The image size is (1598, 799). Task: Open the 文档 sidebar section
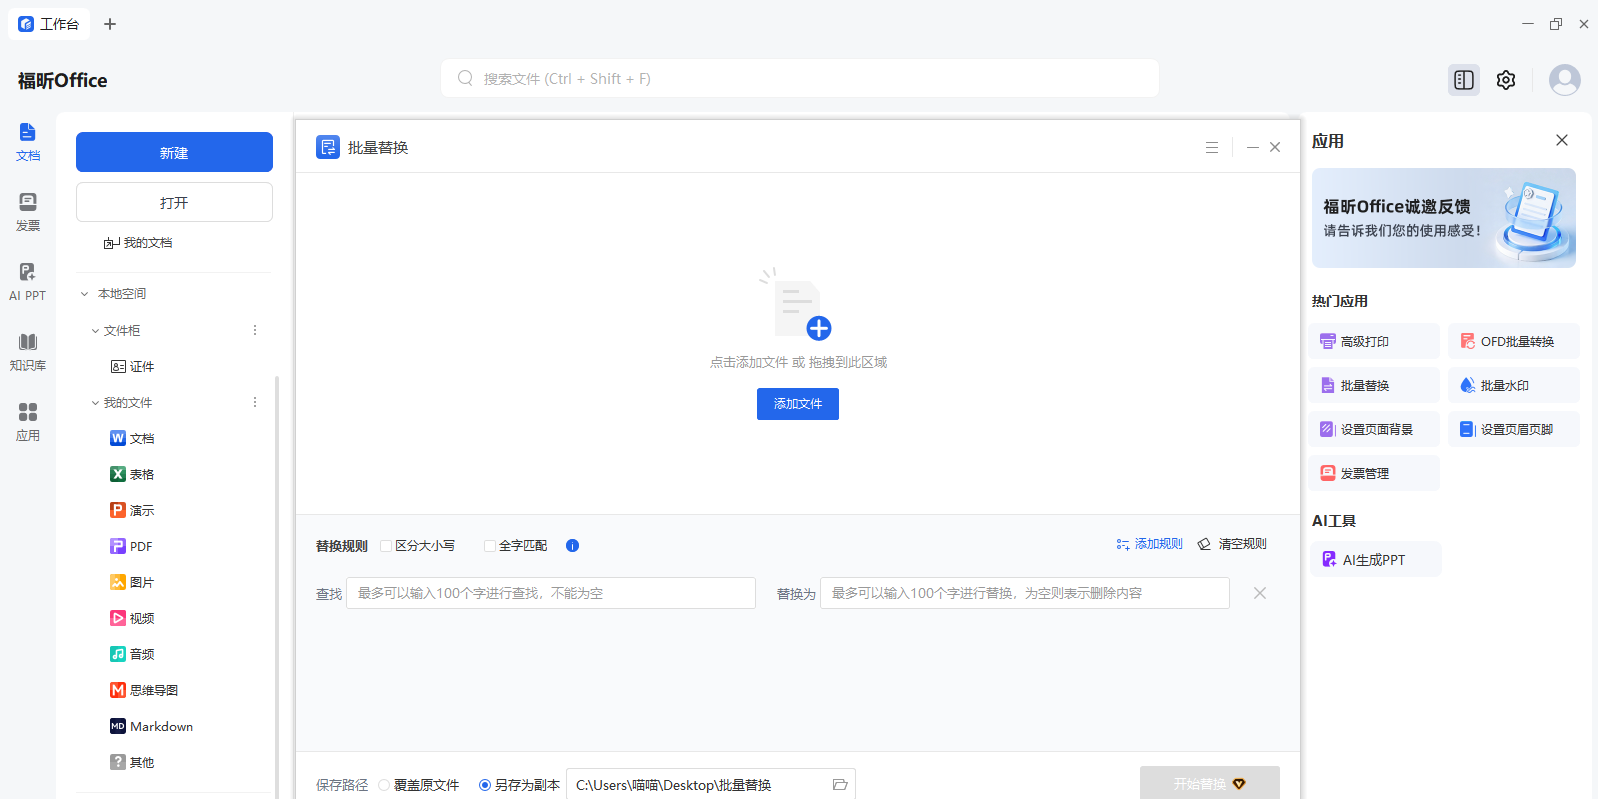pyautogui.click(x=28, y=142)
